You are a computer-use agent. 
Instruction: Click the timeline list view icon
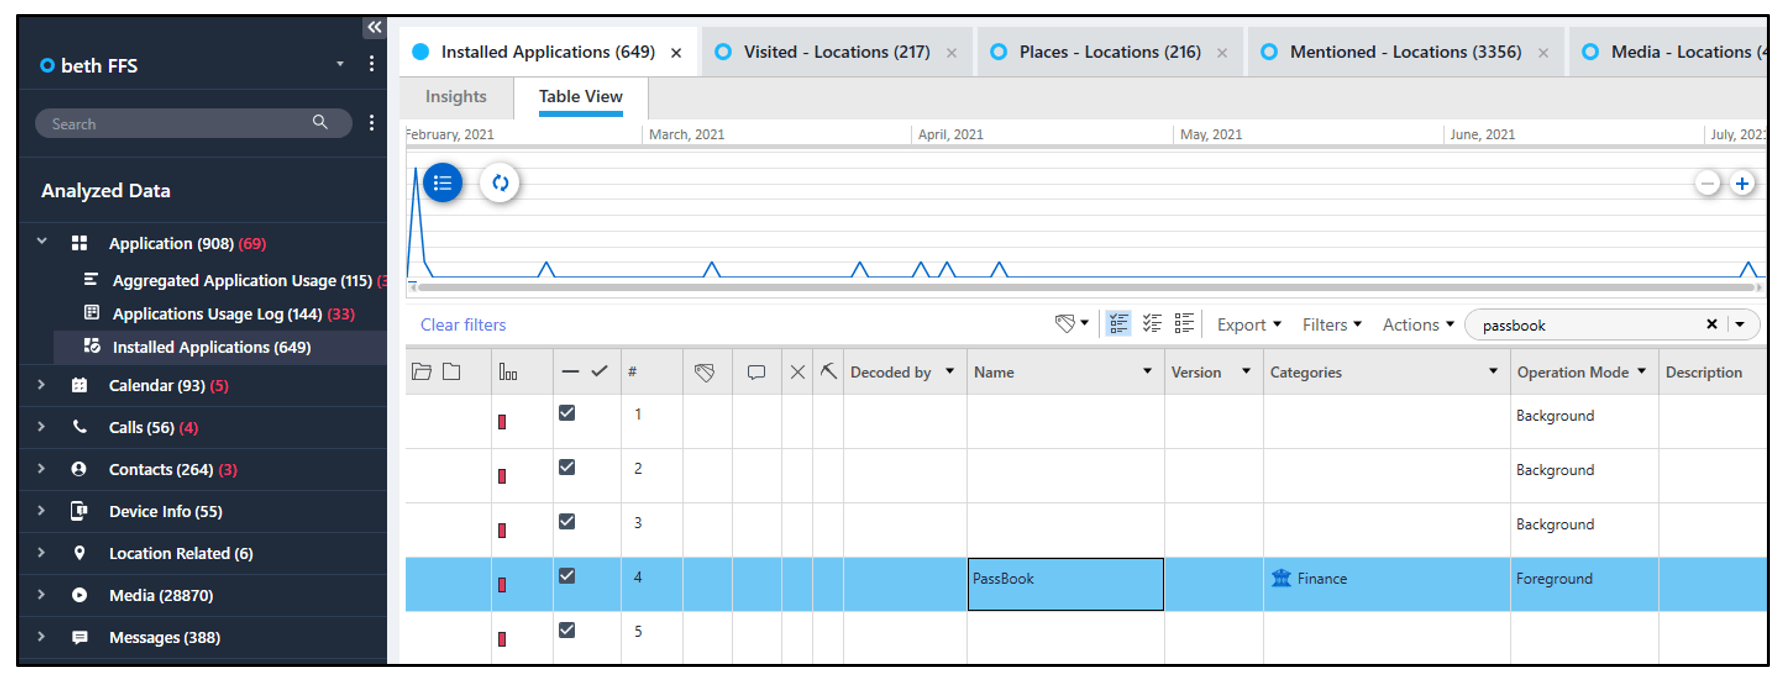pyautogui.click(x=442, y=183)
